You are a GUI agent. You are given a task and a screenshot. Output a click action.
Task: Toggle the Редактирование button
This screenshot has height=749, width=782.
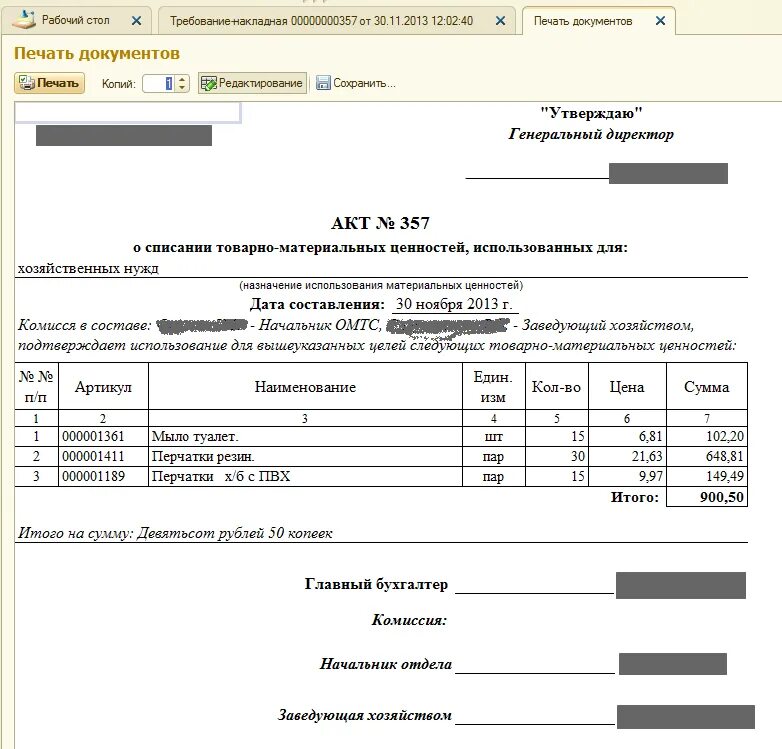252,83
